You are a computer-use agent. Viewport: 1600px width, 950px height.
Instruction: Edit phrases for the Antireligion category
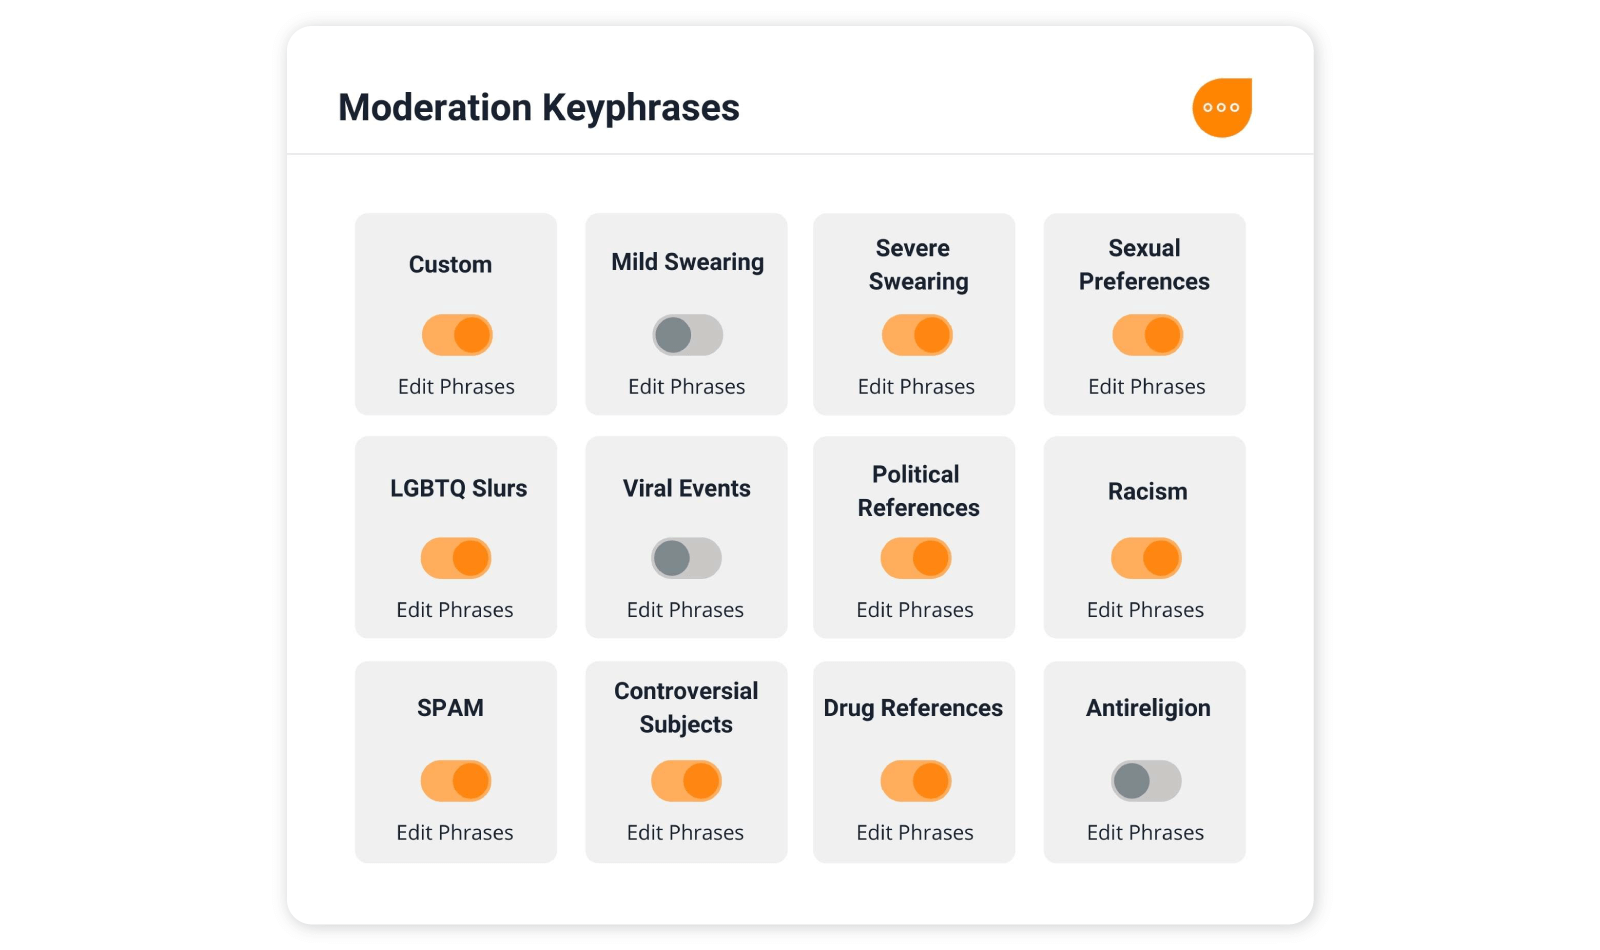point(1146,832)
